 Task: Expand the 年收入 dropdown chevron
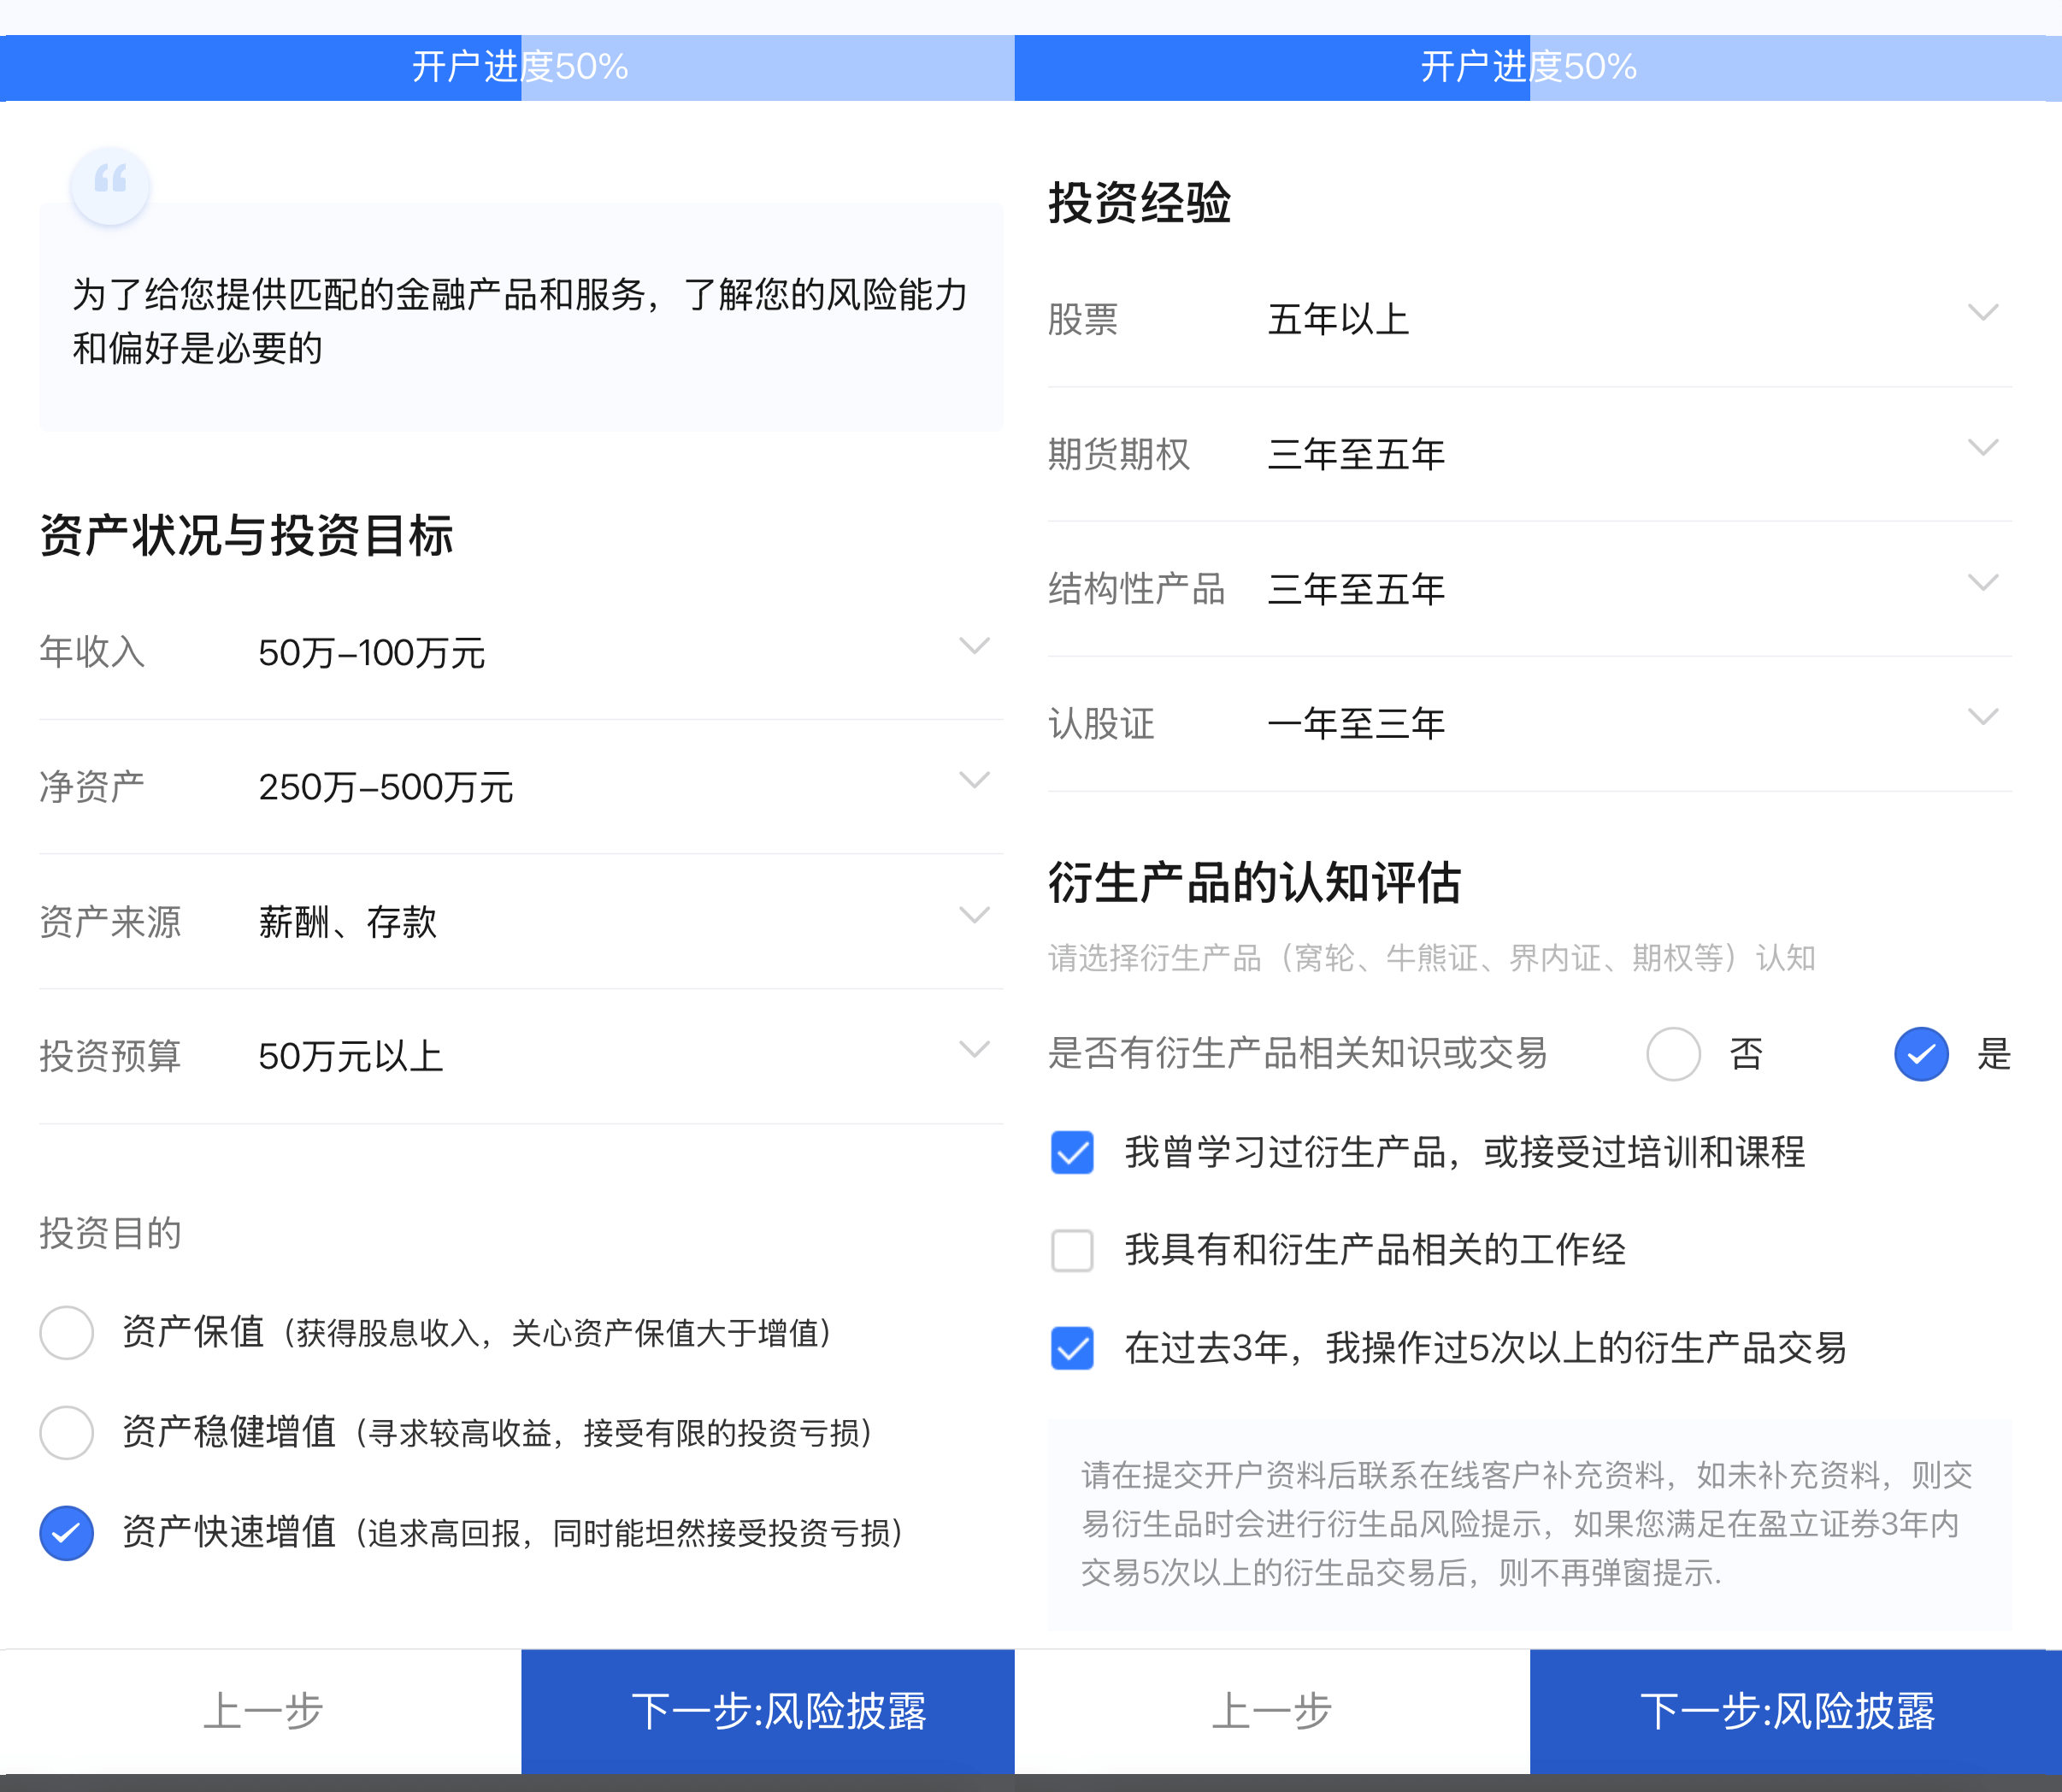[974, 646]
